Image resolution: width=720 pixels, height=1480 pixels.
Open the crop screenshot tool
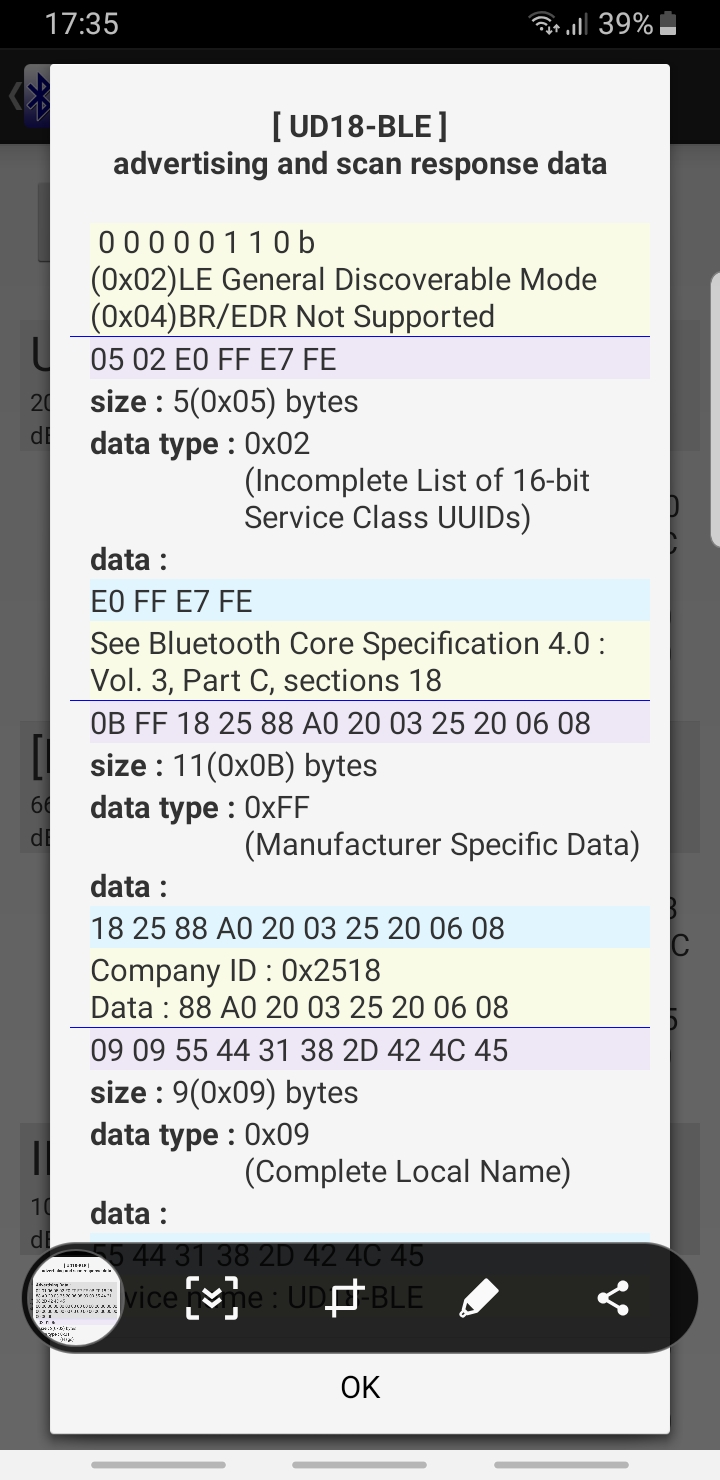345,1297
